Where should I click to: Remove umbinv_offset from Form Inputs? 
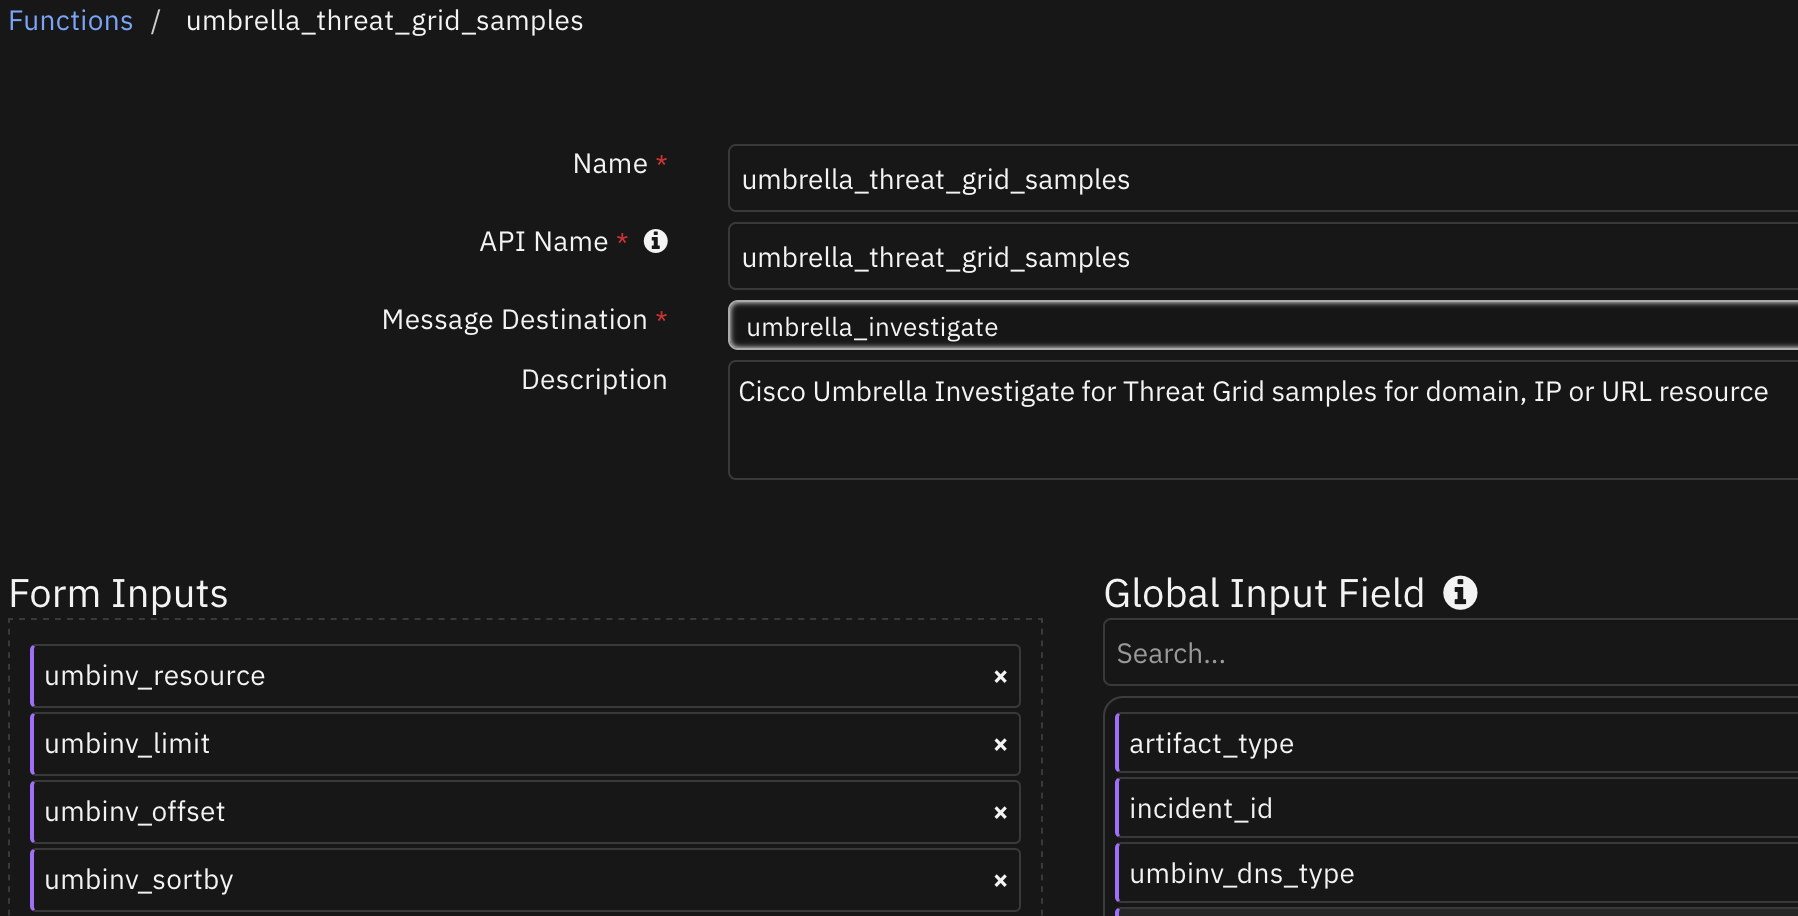click(1000, 813)
